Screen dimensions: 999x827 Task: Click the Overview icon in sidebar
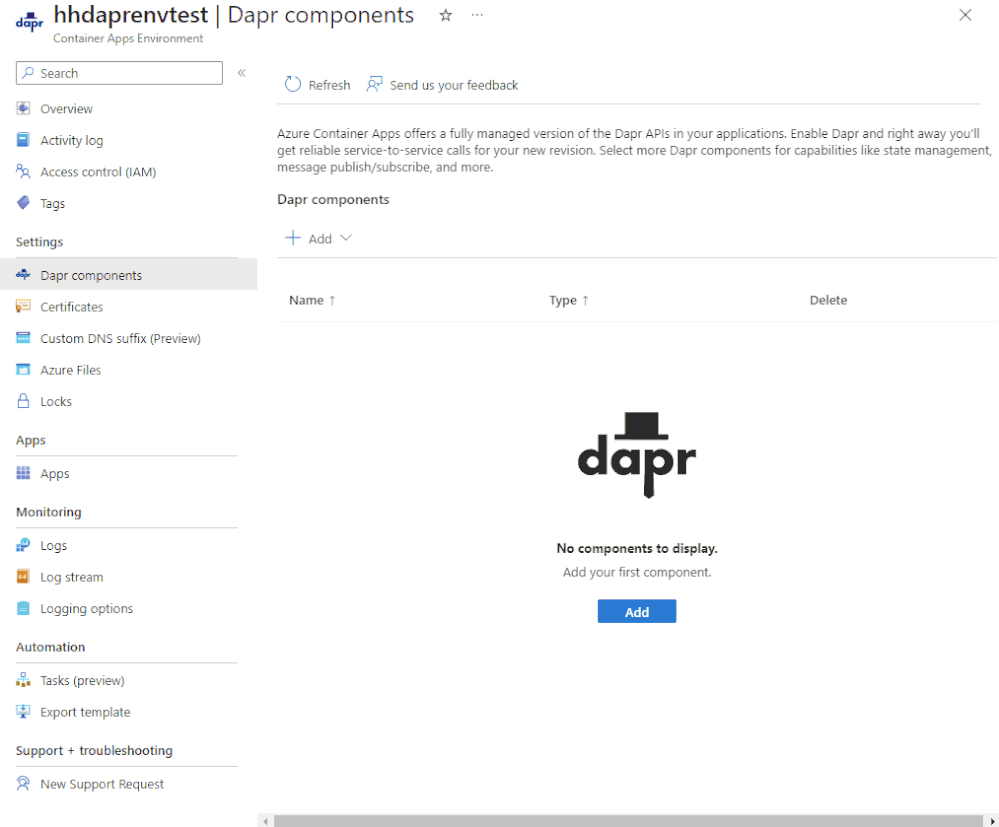click(24, 108)
